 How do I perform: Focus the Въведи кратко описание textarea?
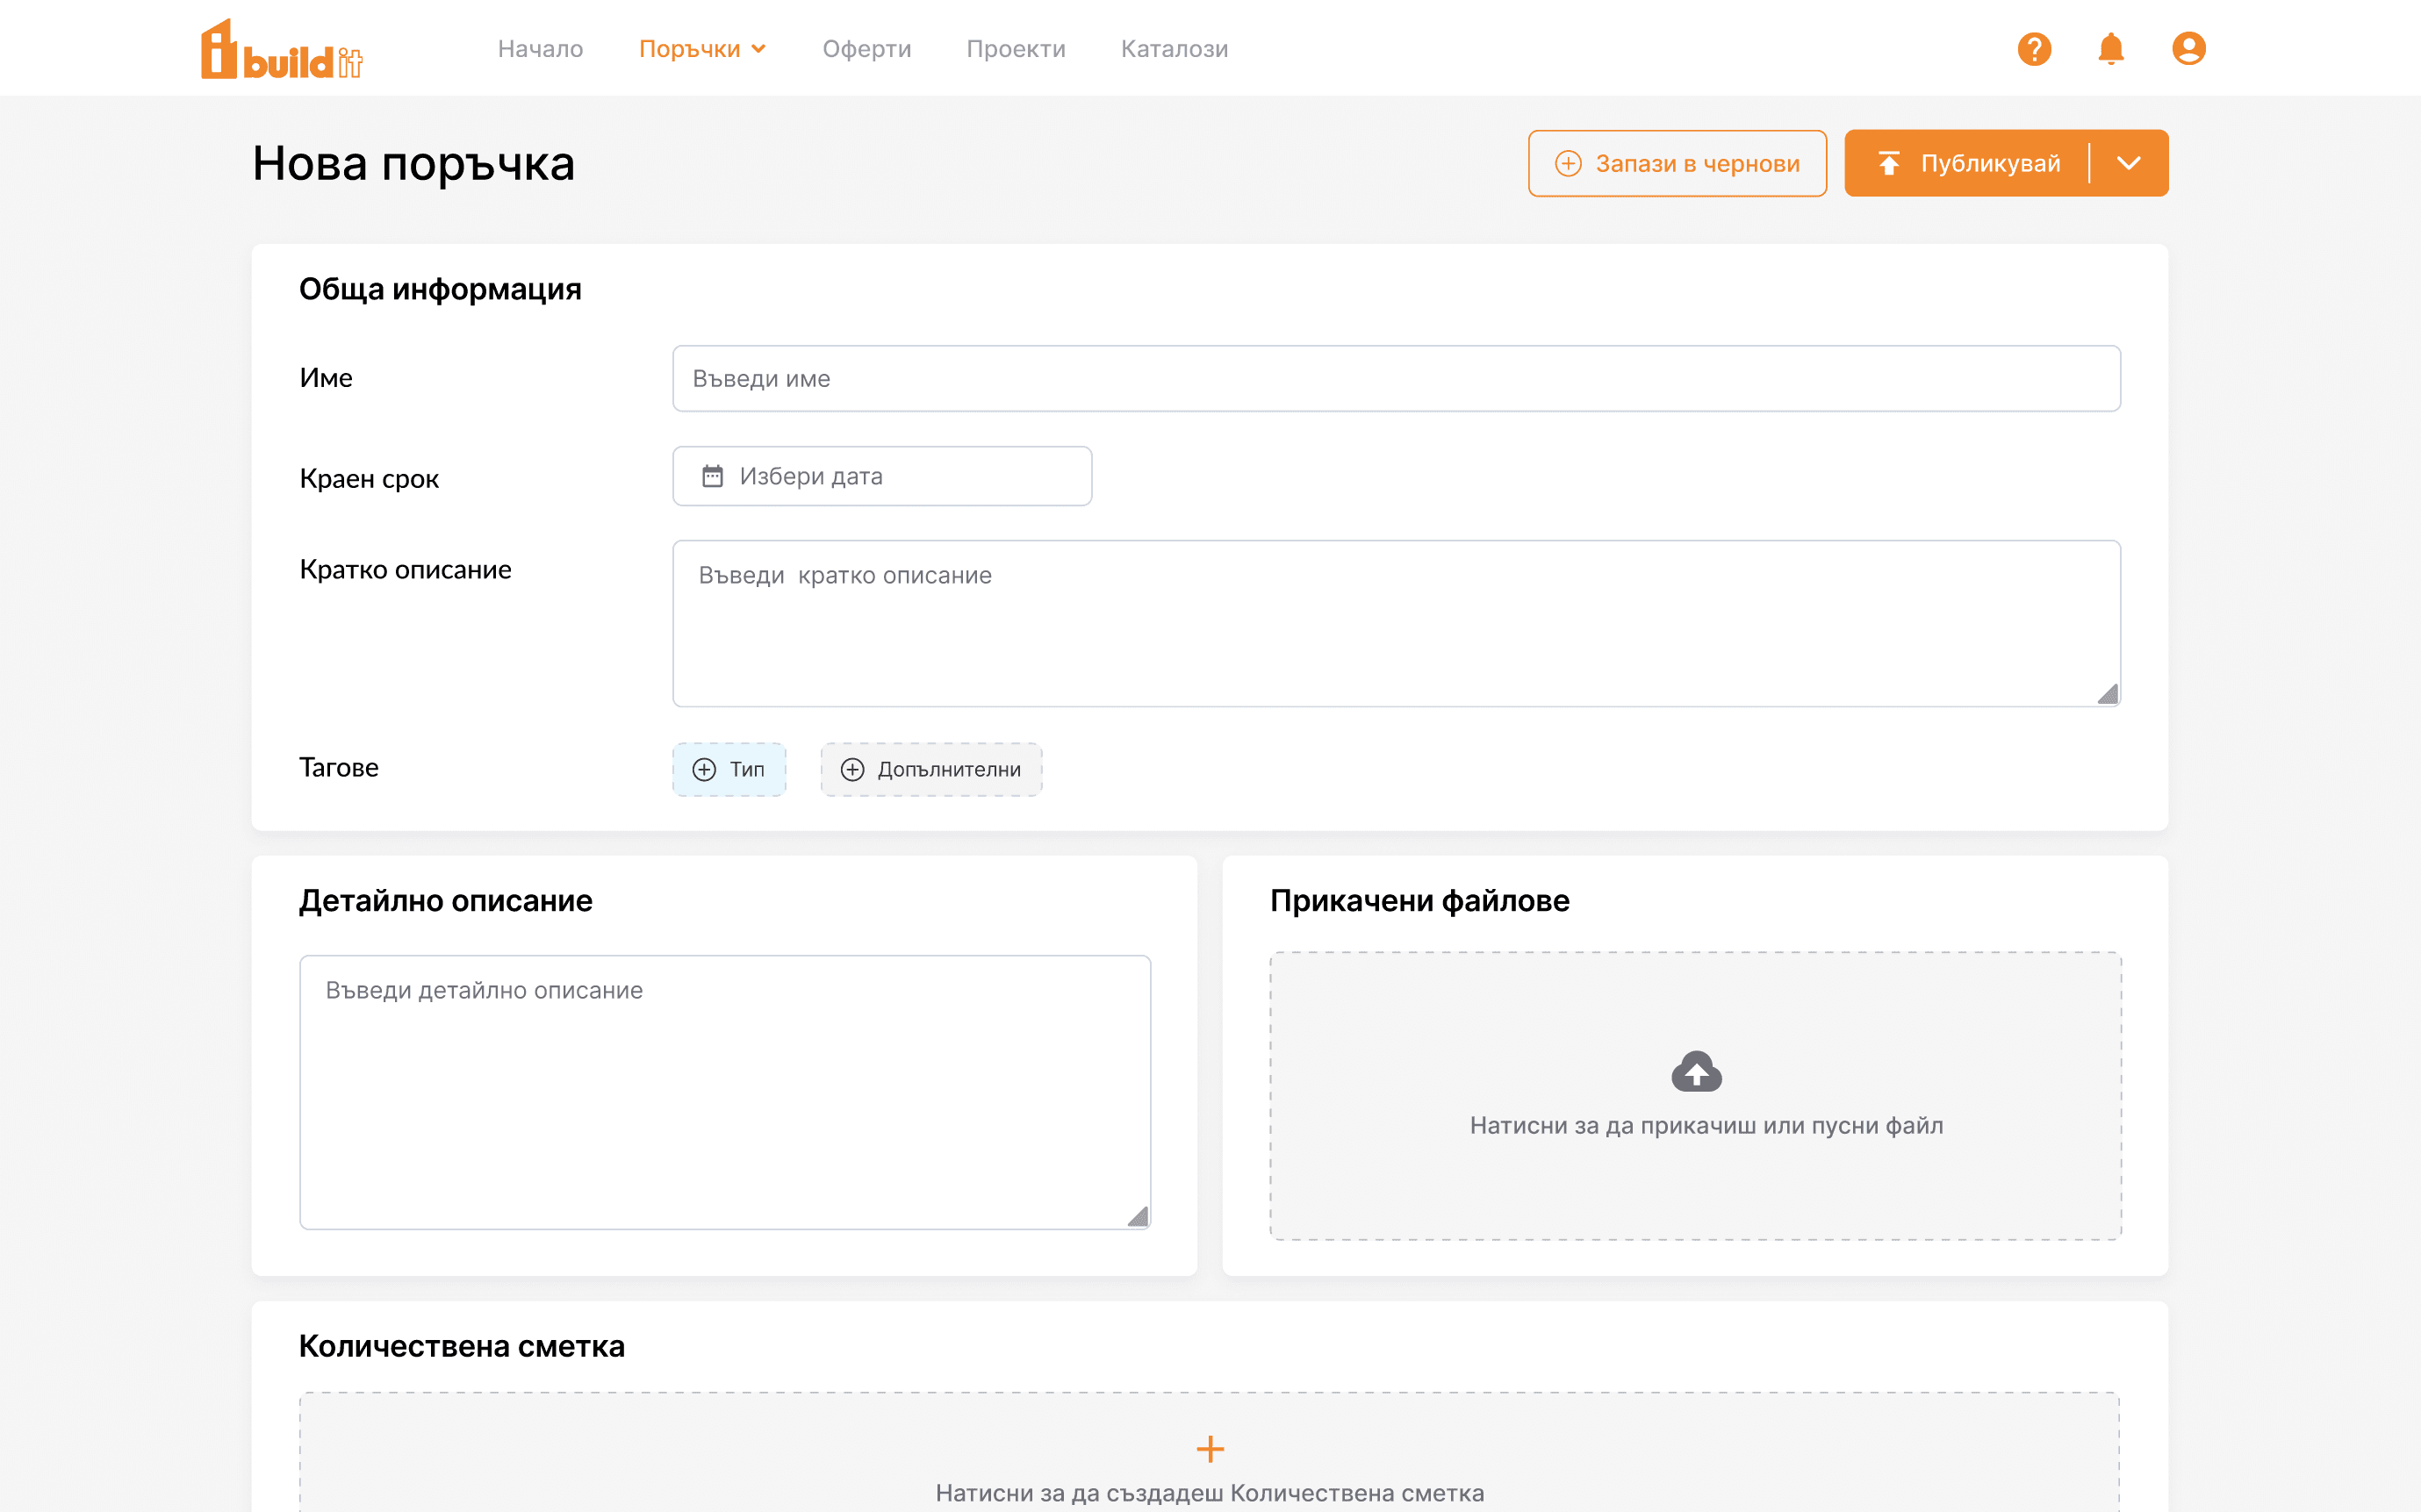tap(1396, 624)
